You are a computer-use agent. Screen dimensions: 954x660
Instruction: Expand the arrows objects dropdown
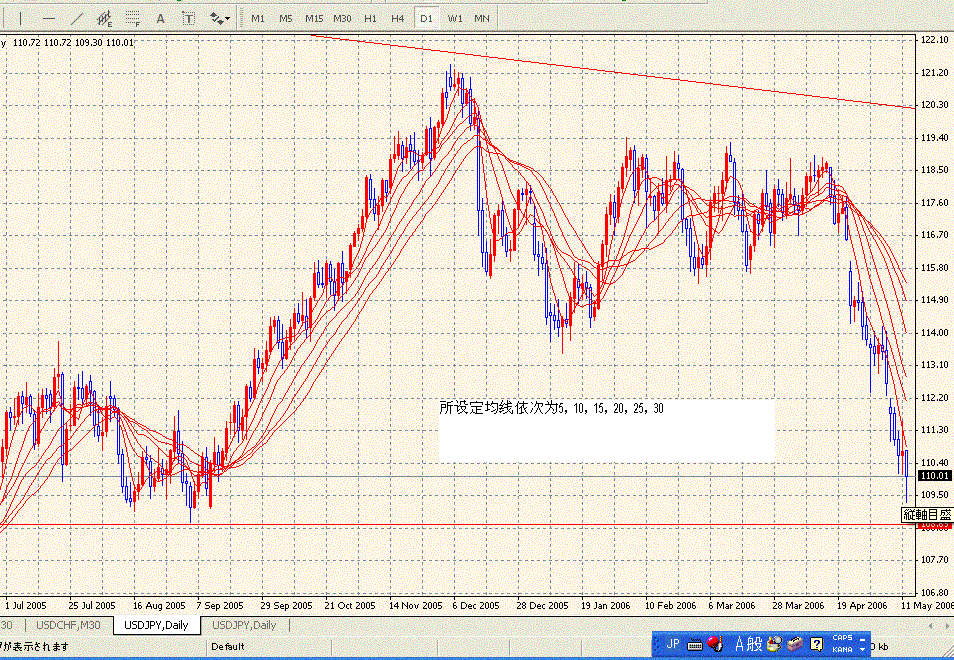pyautogui.click(x=220, y=18)
